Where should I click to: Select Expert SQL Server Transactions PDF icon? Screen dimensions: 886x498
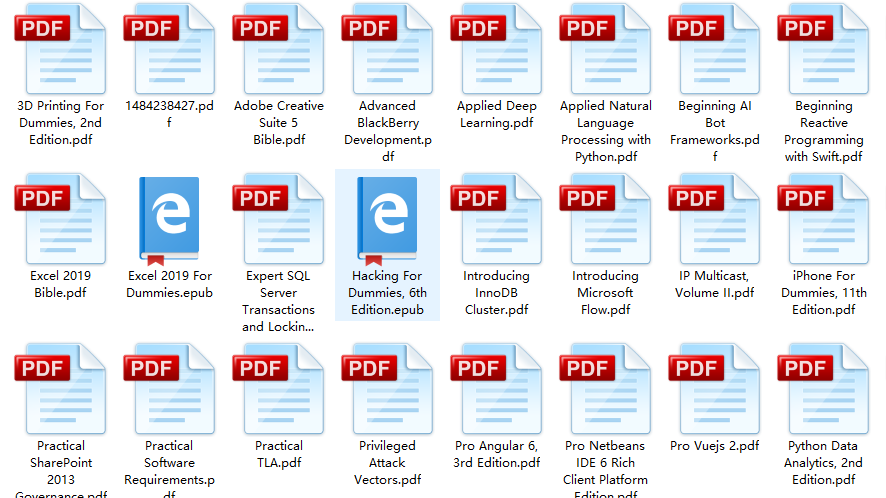pos(279,219)
